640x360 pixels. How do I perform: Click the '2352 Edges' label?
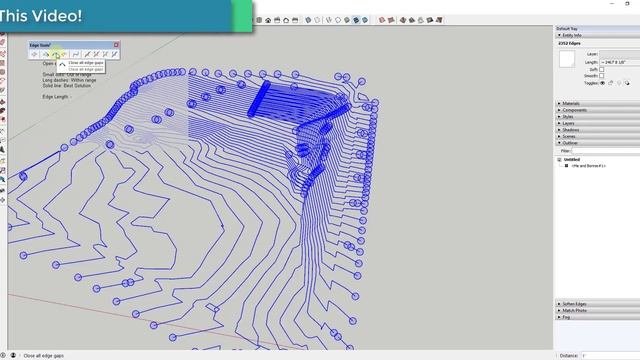pyautogui.click(x=569, y=43)
